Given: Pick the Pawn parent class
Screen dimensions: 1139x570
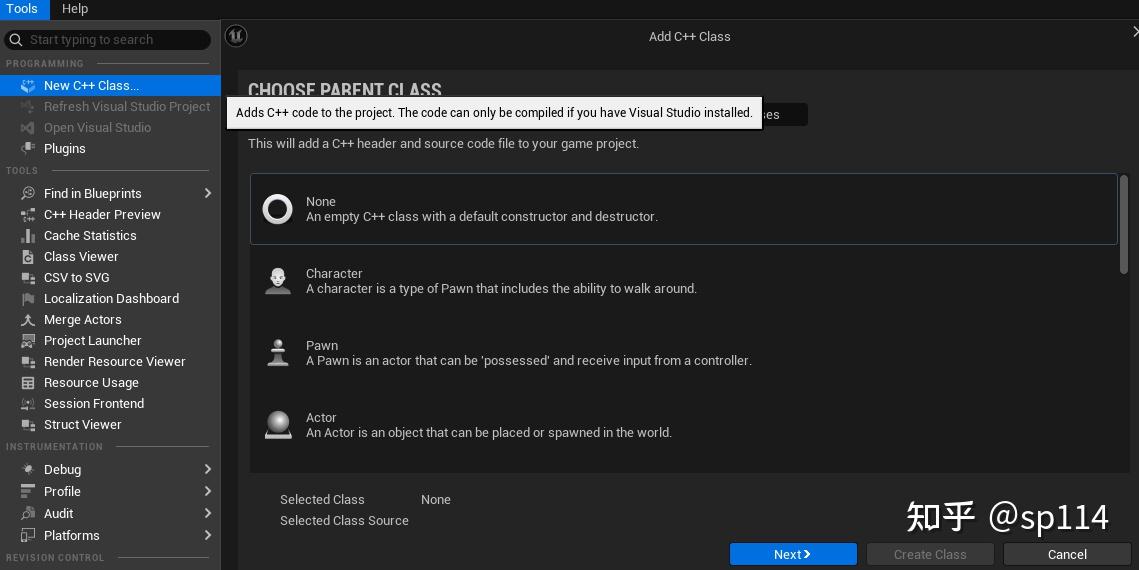Looking at the screenshot, I should tap(683, 353).
